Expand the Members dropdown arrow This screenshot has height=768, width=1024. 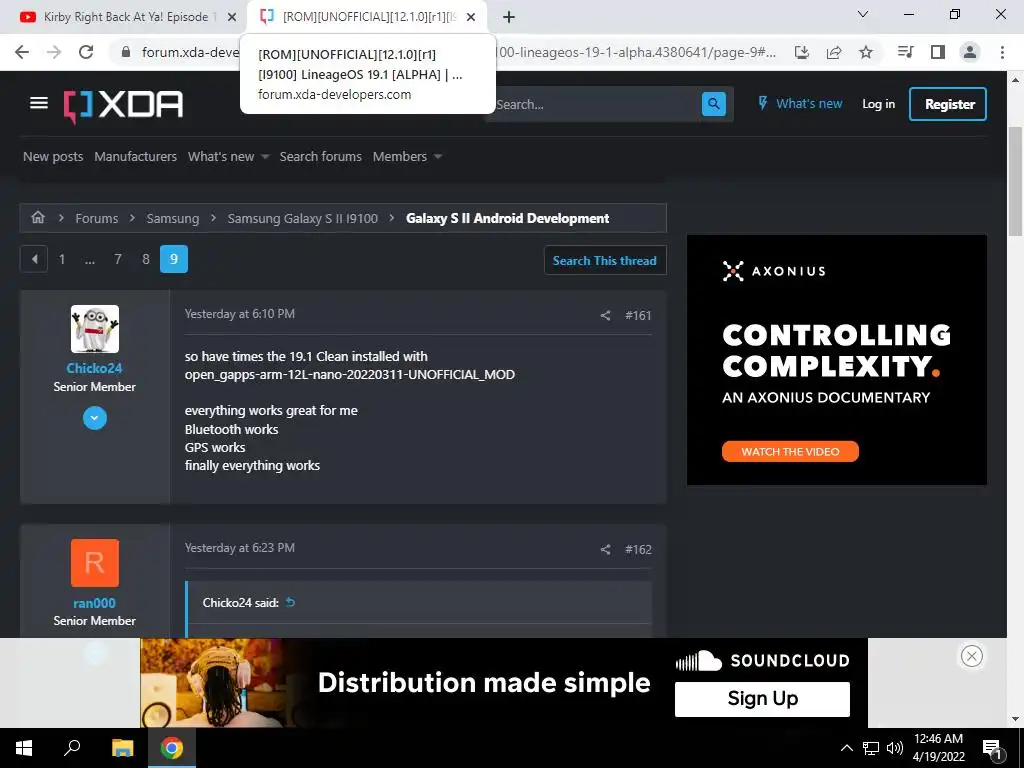(x=438, y=157)
